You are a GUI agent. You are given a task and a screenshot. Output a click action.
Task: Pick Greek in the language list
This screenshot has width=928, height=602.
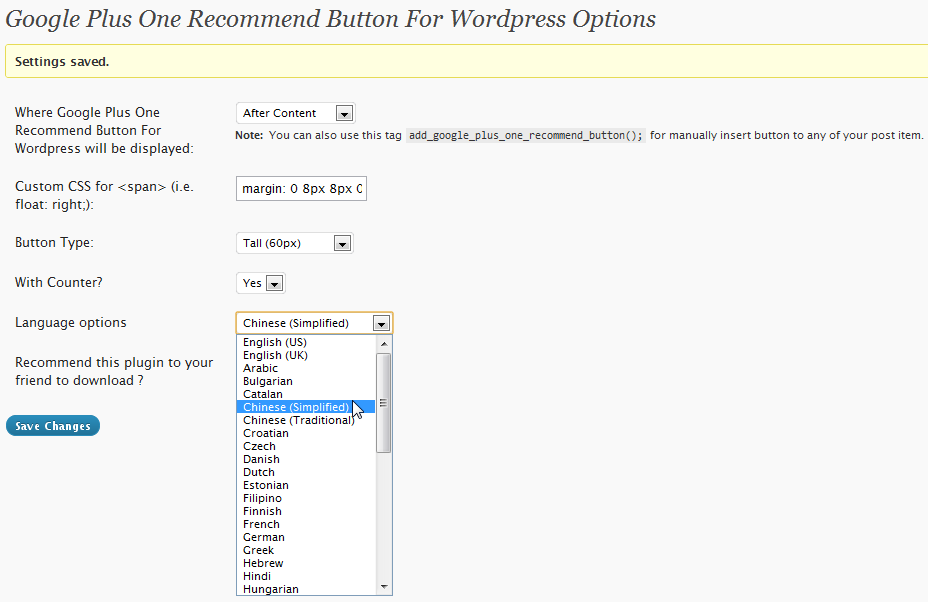coord(305,551)
